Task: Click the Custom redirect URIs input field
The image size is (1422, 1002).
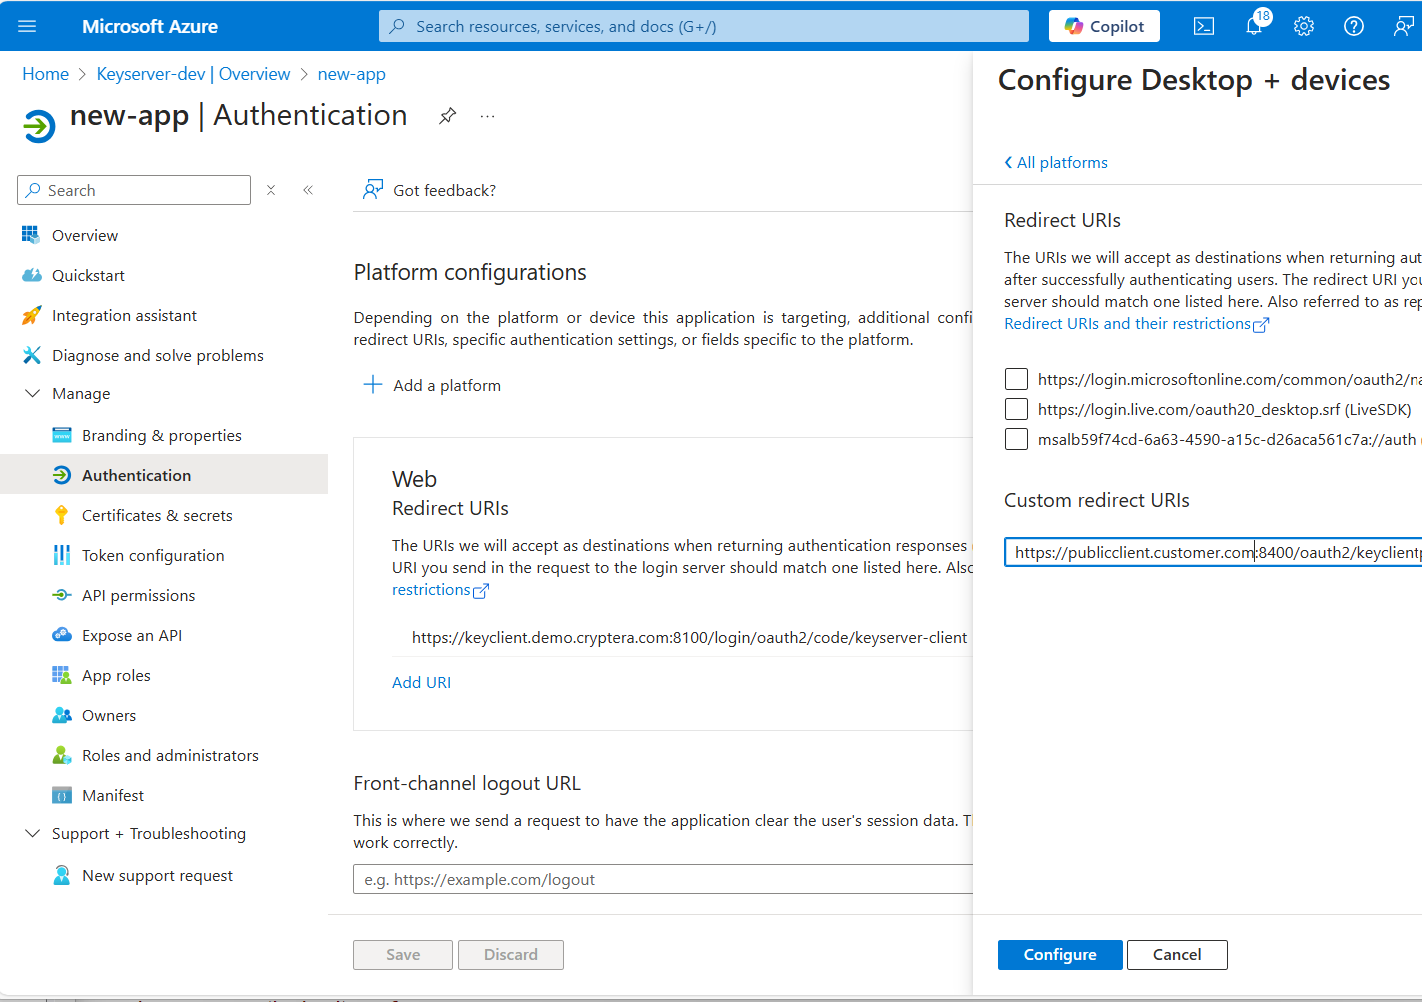Action: 1212,552
